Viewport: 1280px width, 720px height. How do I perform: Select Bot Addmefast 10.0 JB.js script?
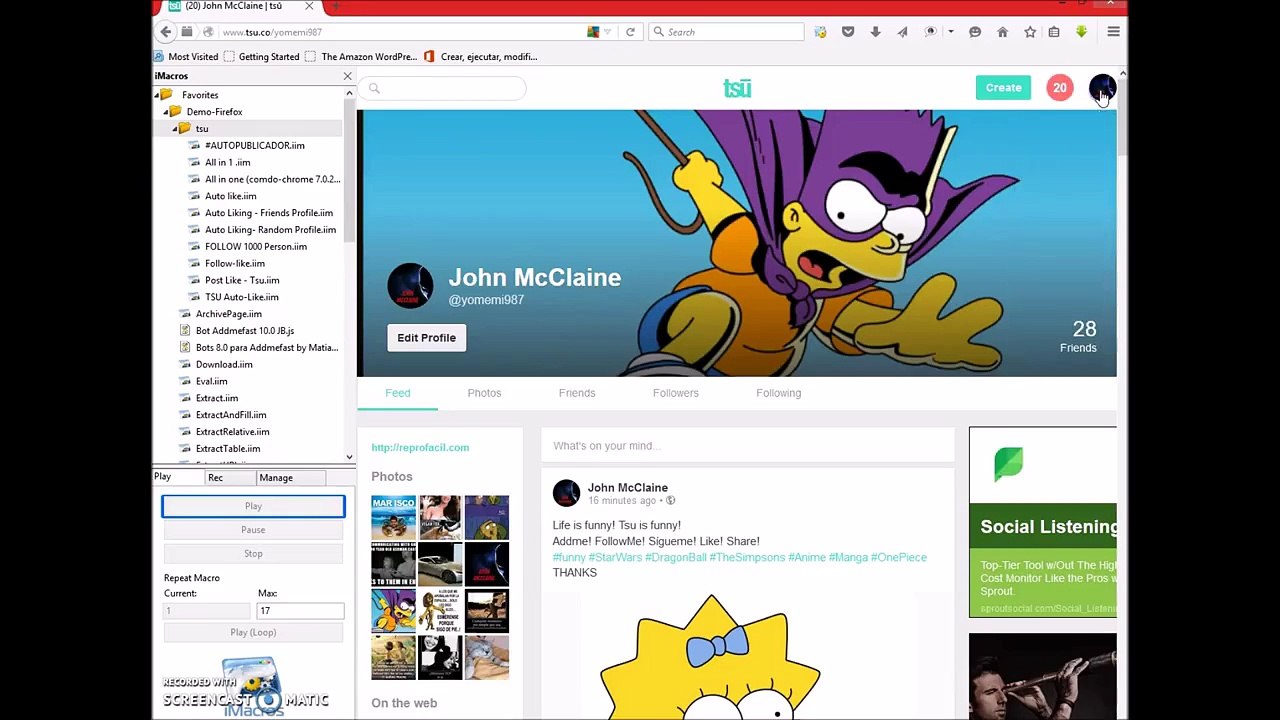[x=244, y=331]
